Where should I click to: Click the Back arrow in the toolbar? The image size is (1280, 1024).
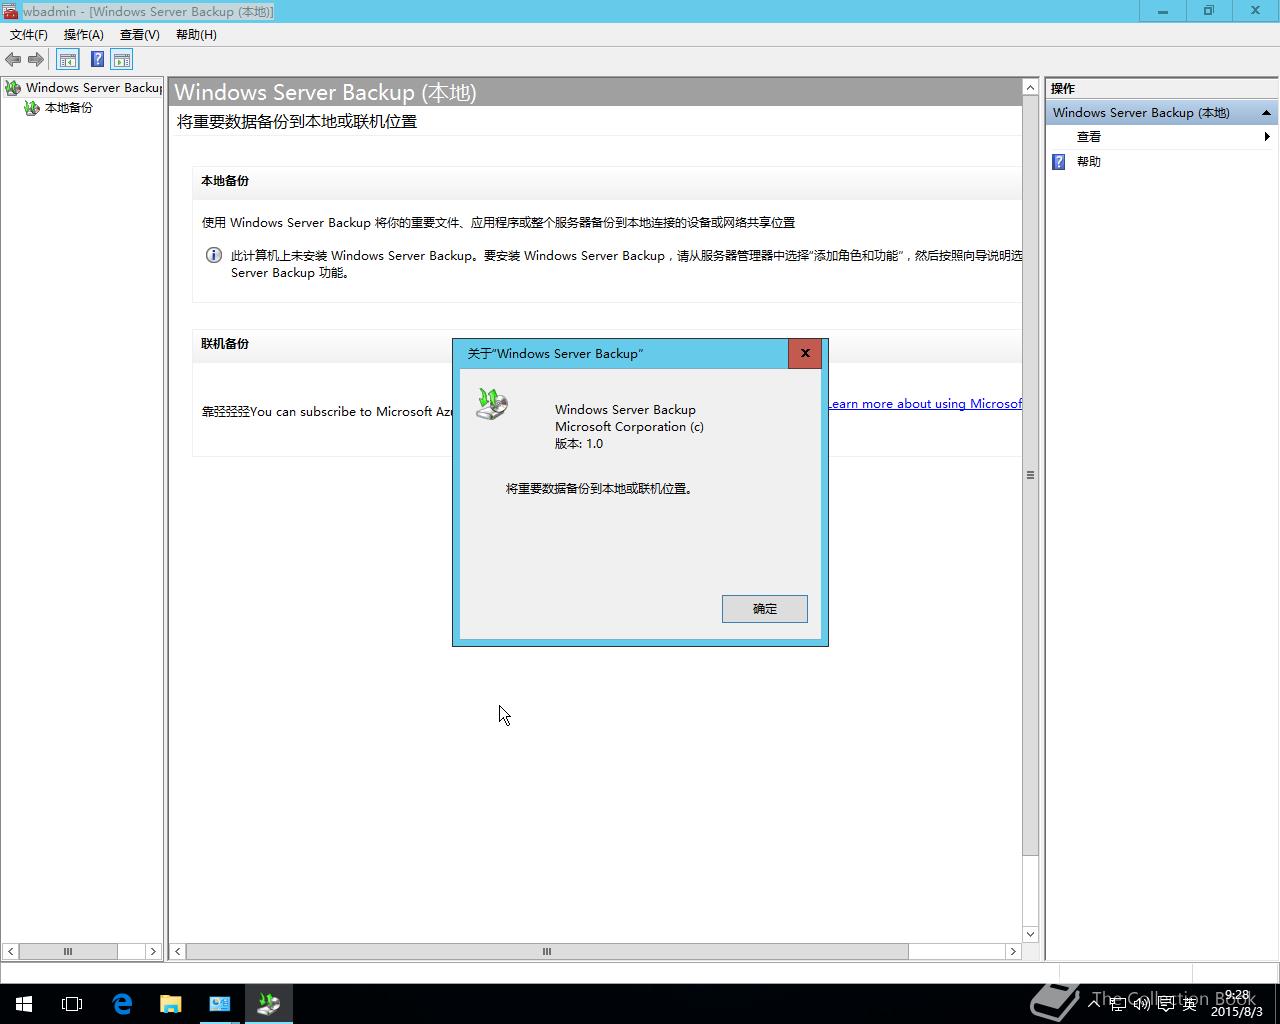[x=13, y=60]
